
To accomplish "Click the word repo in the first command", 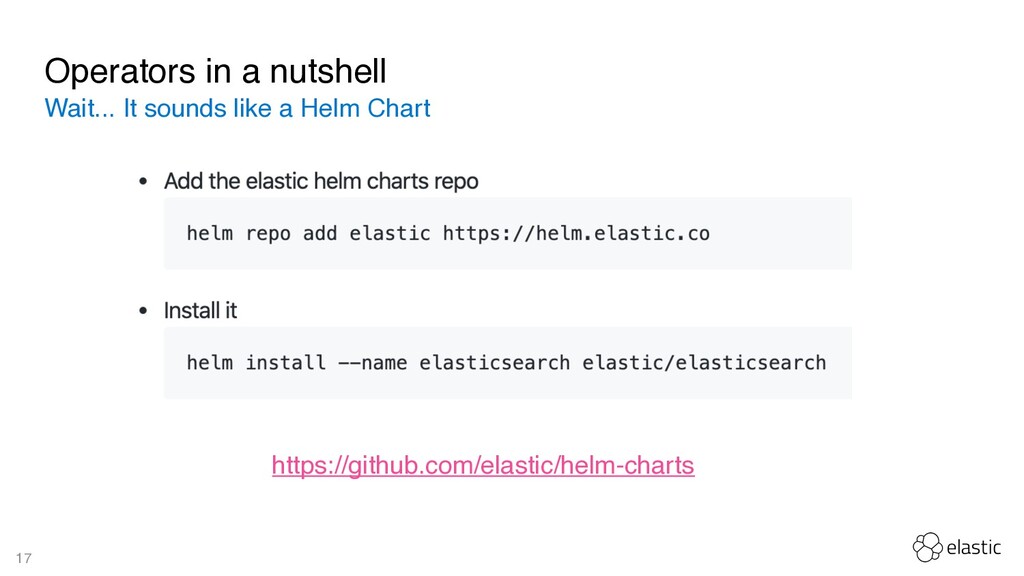I will (268, 234).
